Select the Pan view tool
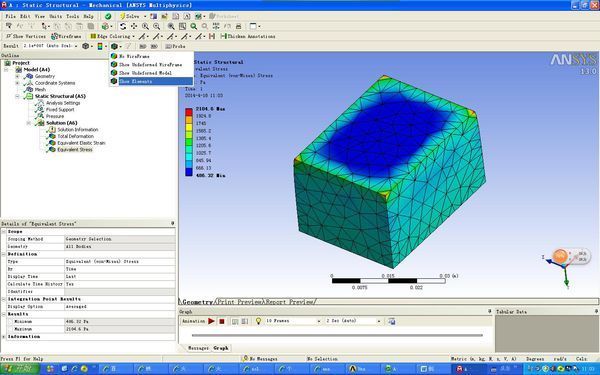Image resolution: width=600 pixels, height=375 pixels. point(134,26)
